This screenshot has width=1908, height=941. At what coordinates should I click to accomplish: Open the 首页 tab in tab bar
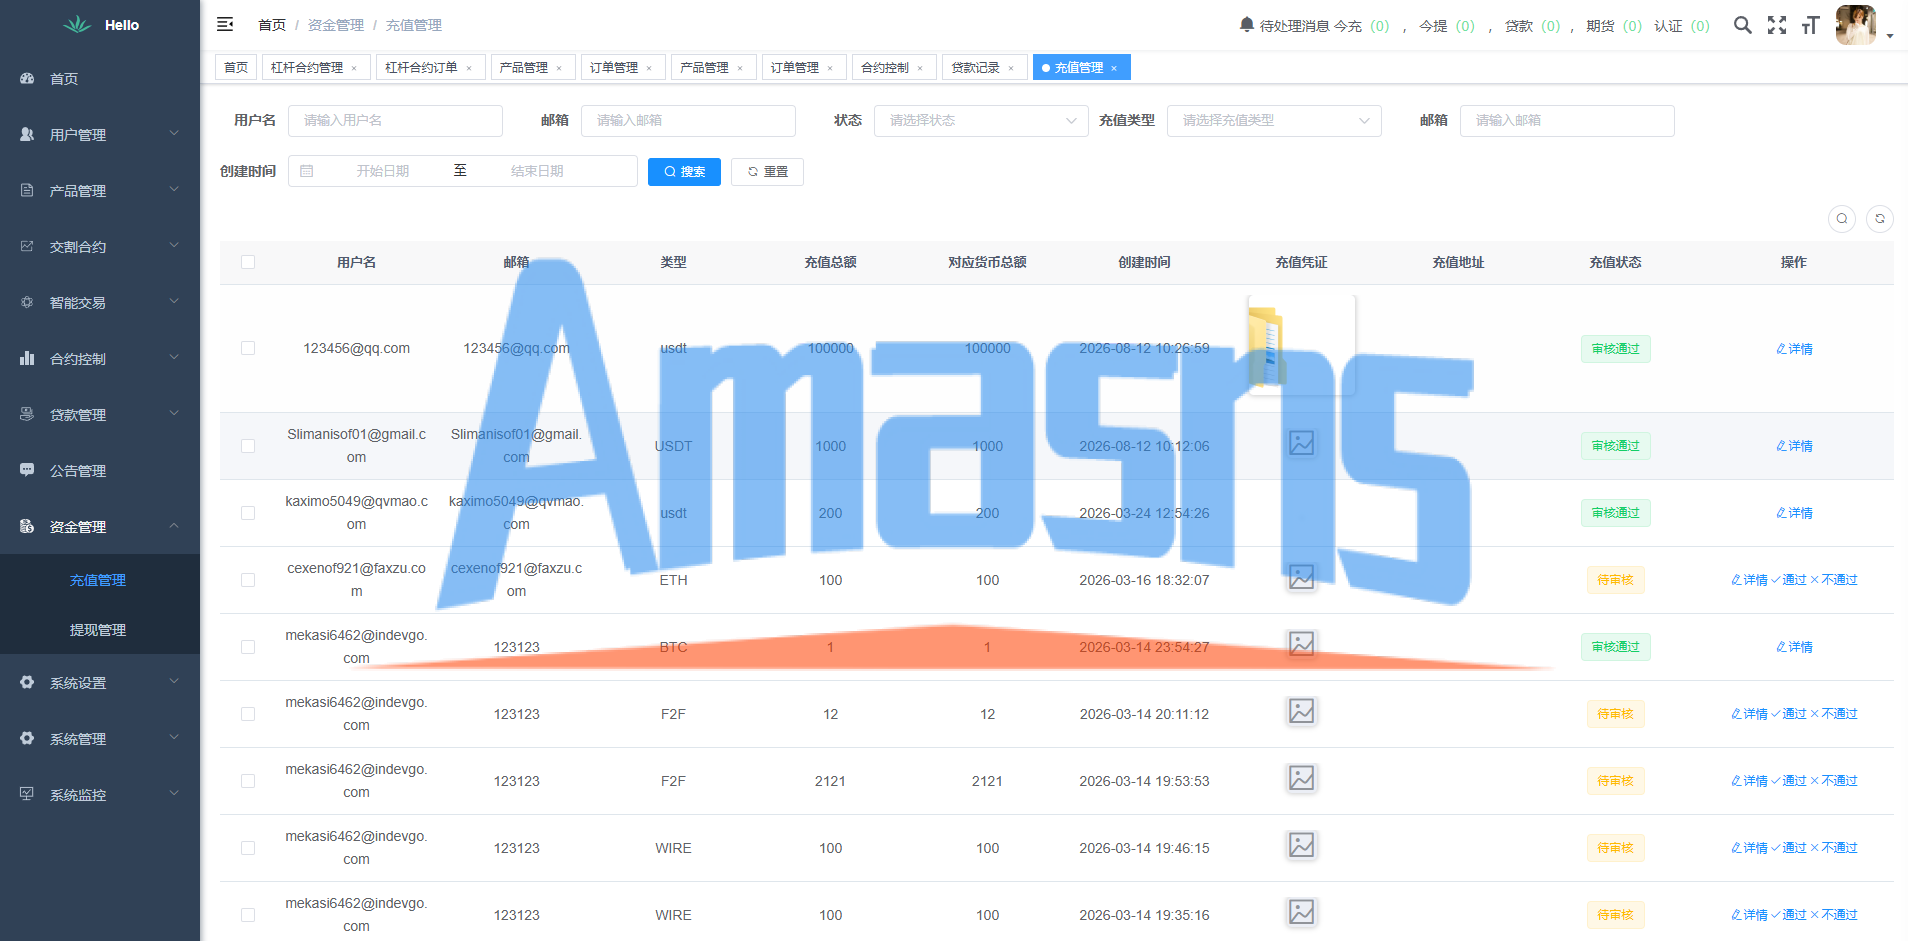[x=236, y=67]
